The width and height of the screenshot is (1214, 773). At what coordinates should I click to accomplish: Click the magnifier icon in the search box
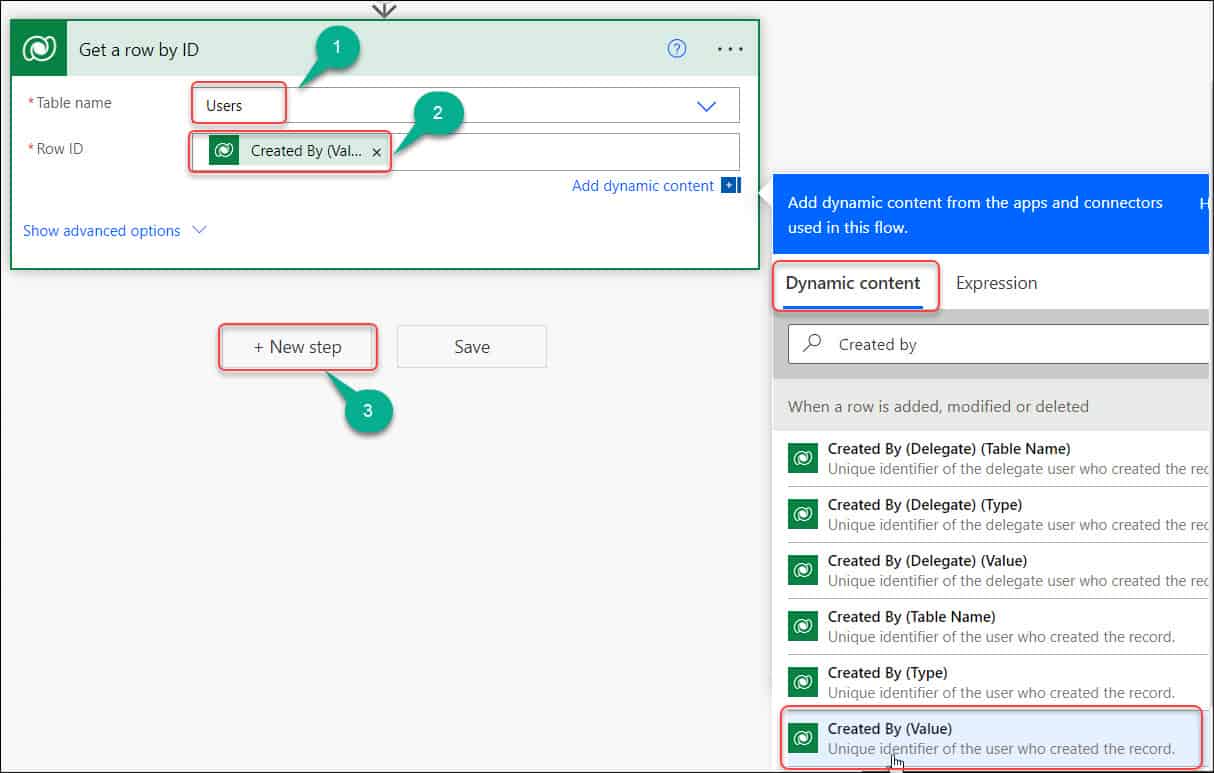coord(813,343)
